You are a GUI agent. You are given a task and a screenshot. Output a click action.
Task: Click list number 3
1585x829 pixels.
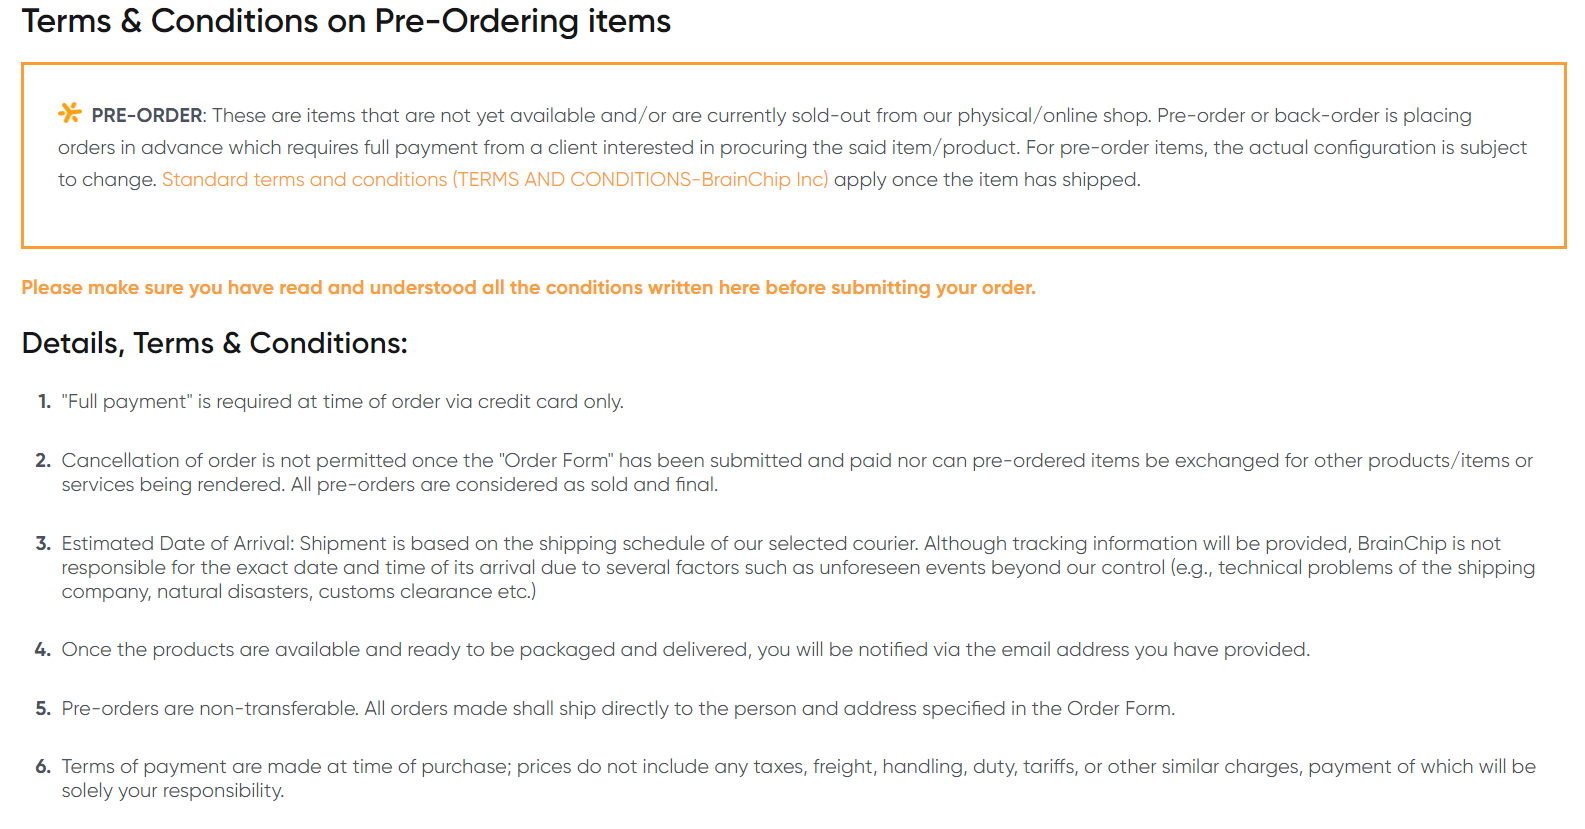coord(43,544)
